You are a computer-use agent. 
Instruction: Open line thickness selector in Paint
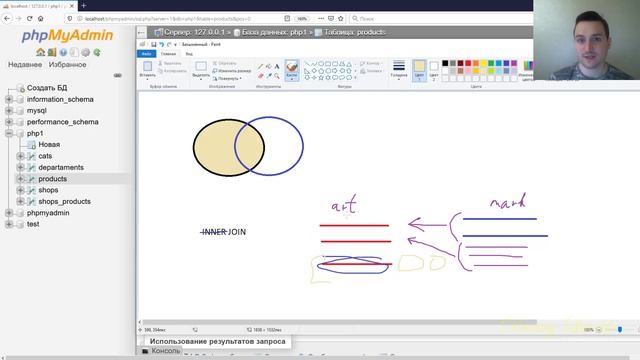point(399,69)
